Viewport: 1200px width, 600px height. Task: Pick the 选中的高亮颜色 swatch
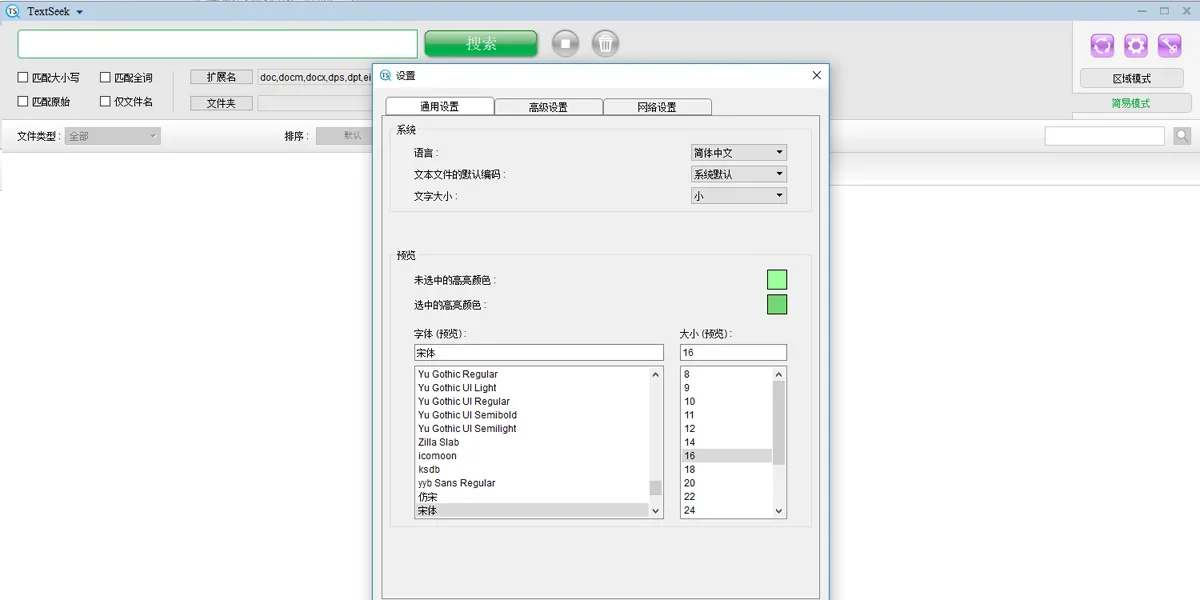777,304
